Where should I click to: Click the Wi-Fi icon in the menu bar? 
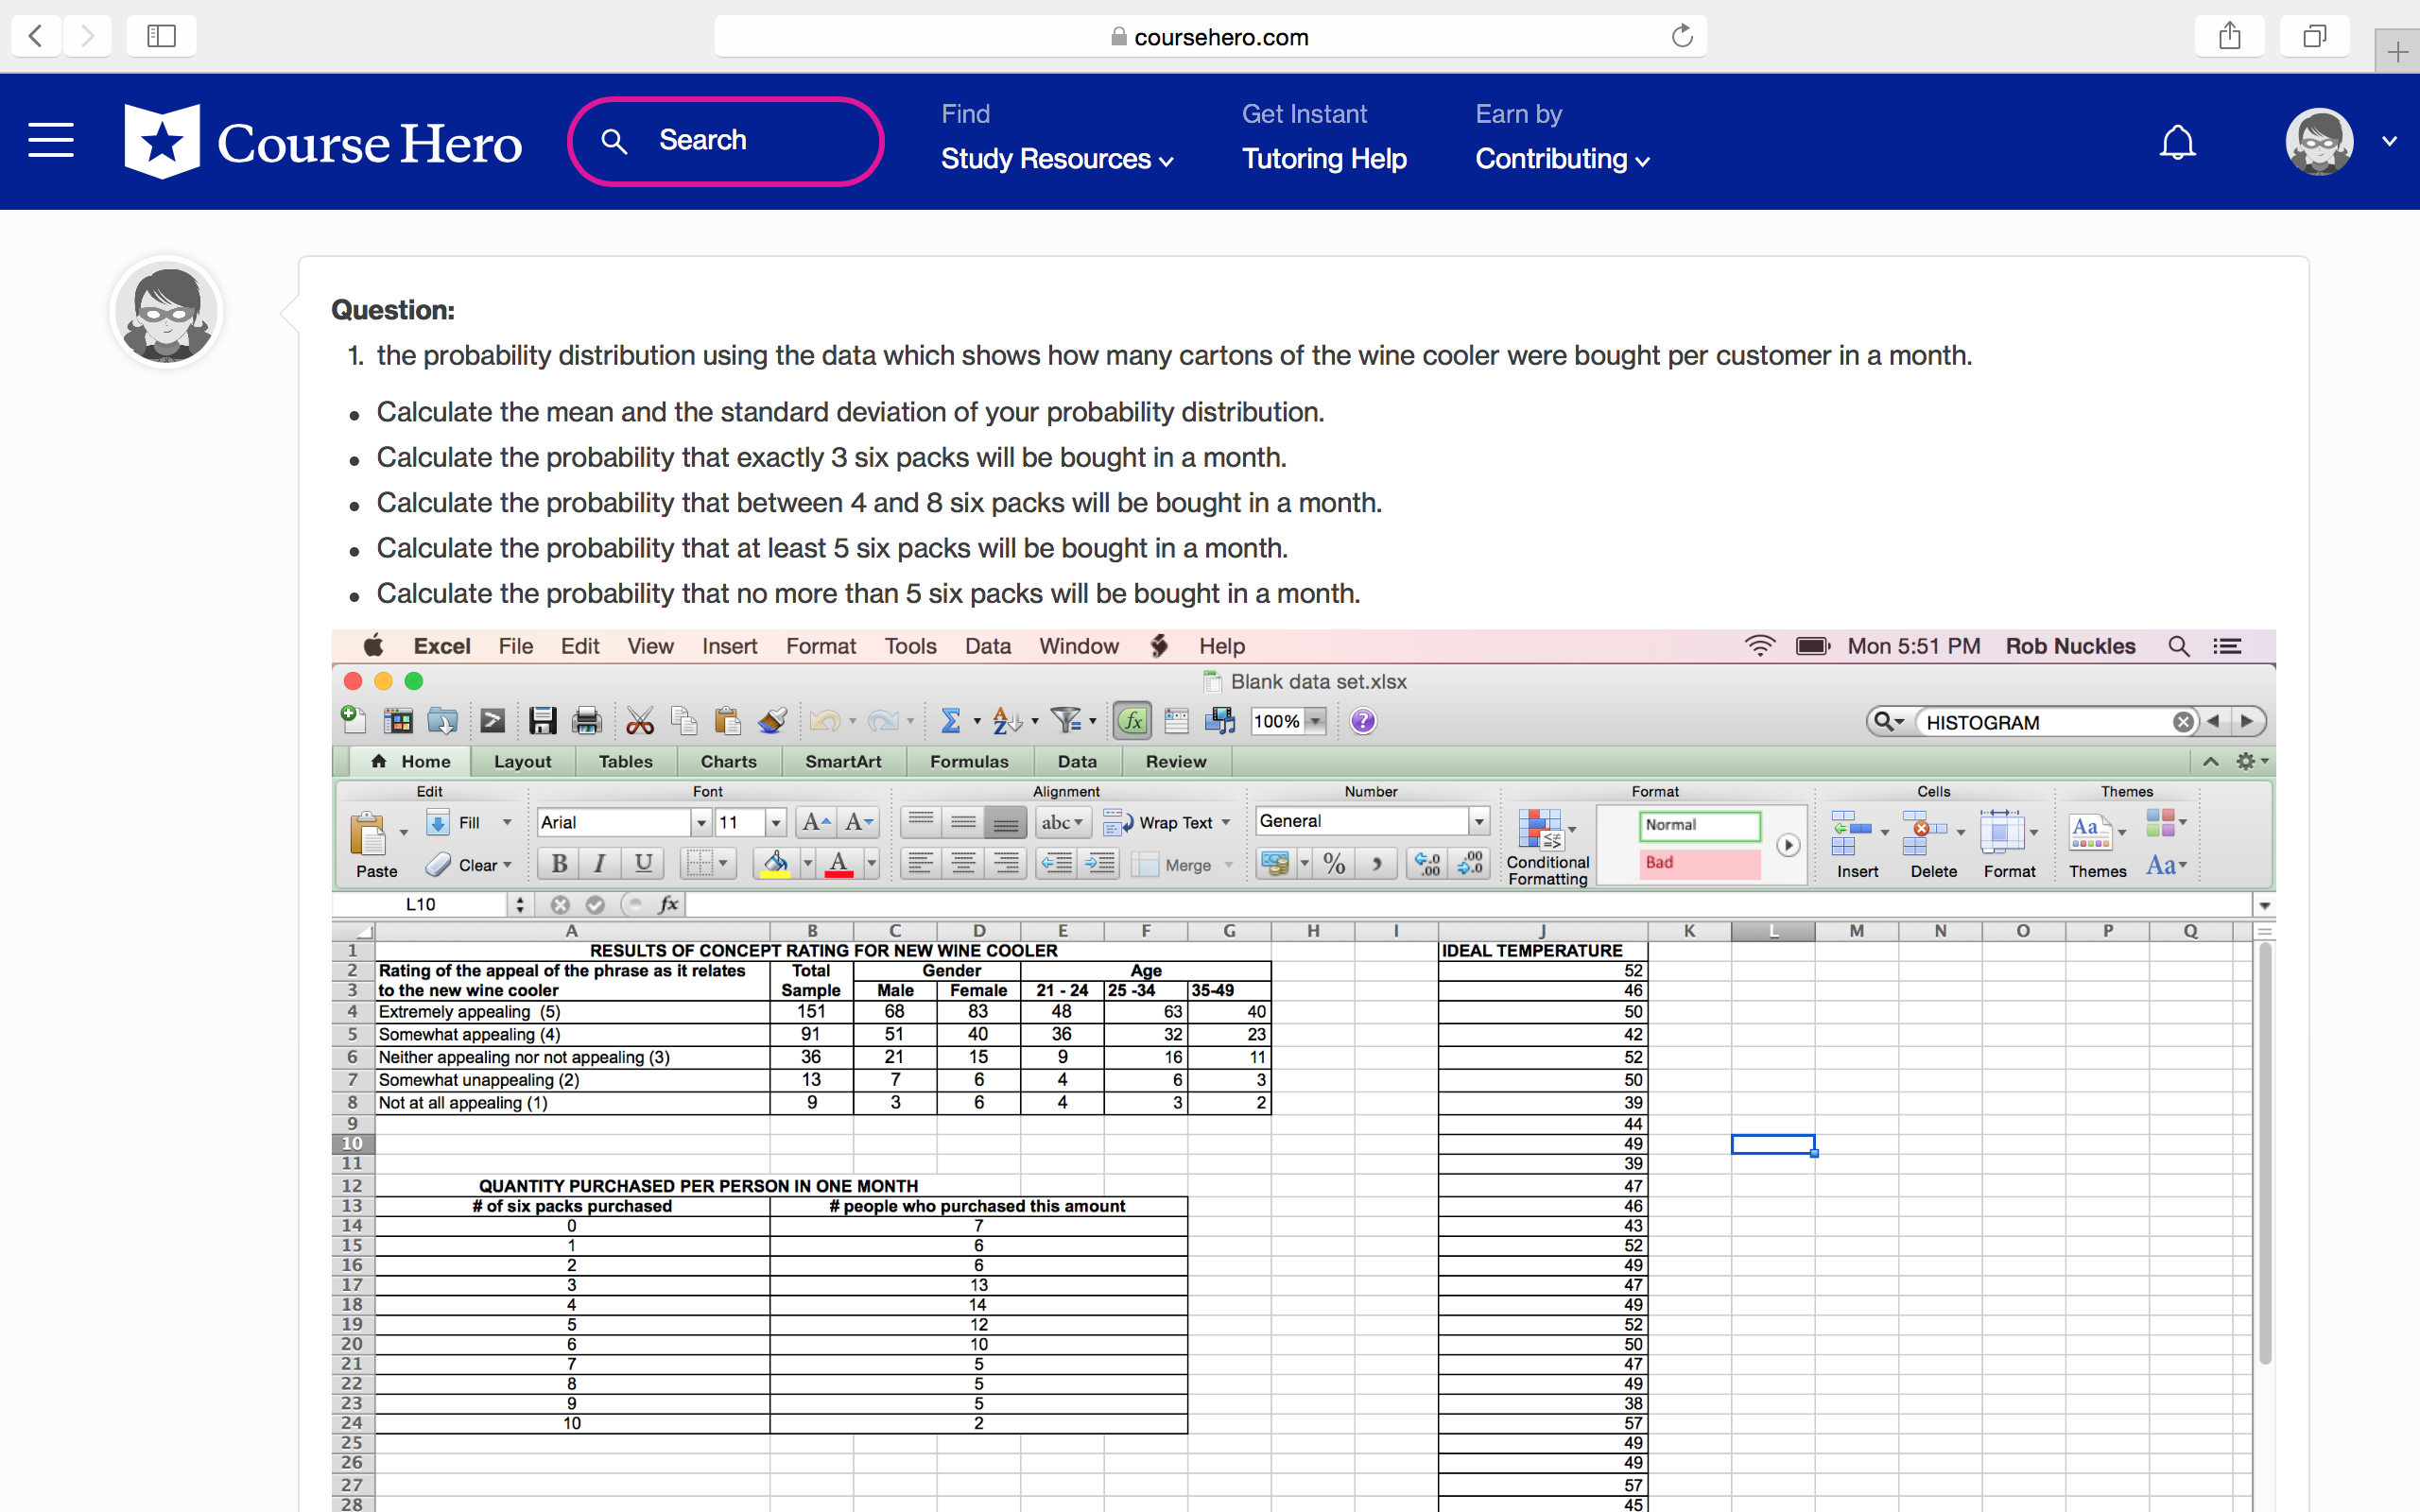click(1759, 646)
